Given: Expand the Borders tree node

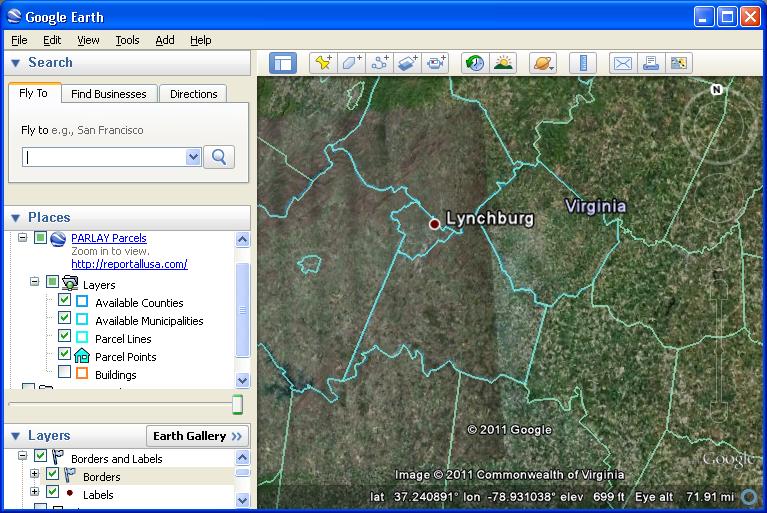Looking at the screenshot, I should [x=34, y=473].
